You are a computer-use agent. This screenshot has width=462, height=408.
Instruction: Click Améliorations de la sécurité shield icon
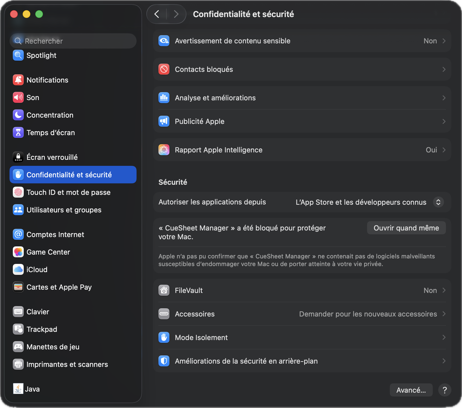[x=164, y=361]
